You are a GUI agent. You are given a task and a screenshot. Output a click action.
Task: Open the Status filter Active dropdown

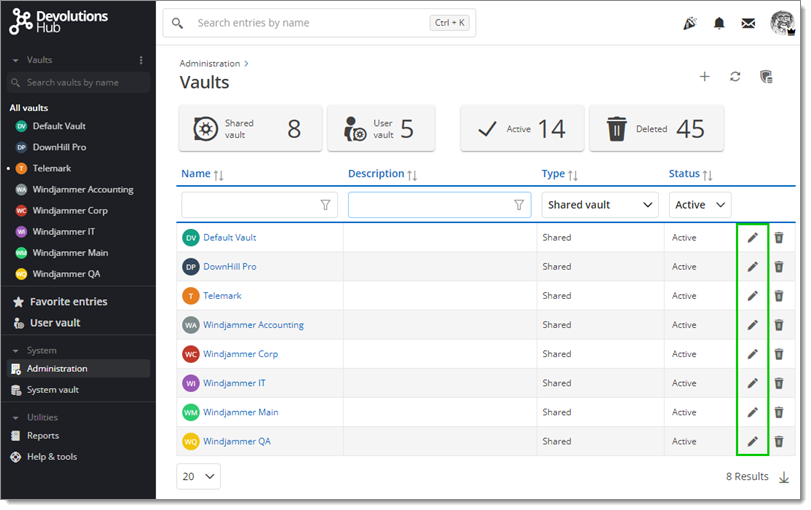[x=700, y=205]
